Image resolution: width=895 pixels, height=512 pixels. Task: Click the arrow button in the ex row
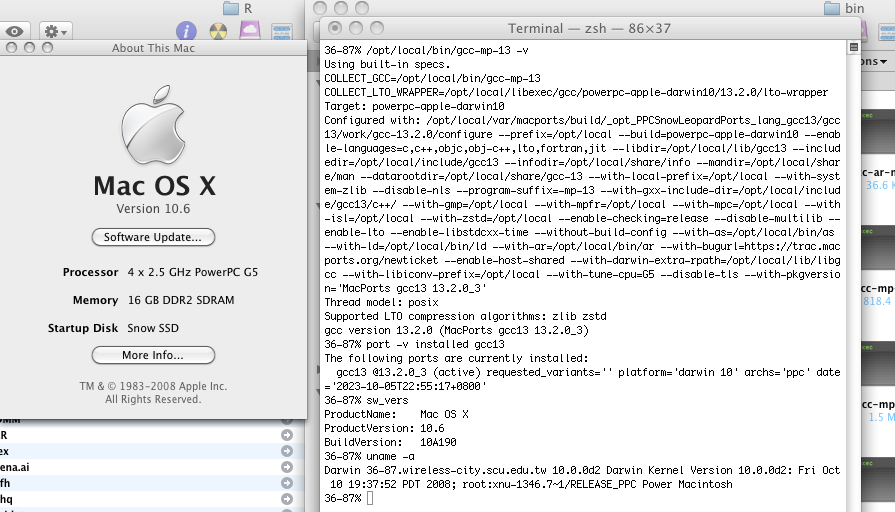[287, 451]
